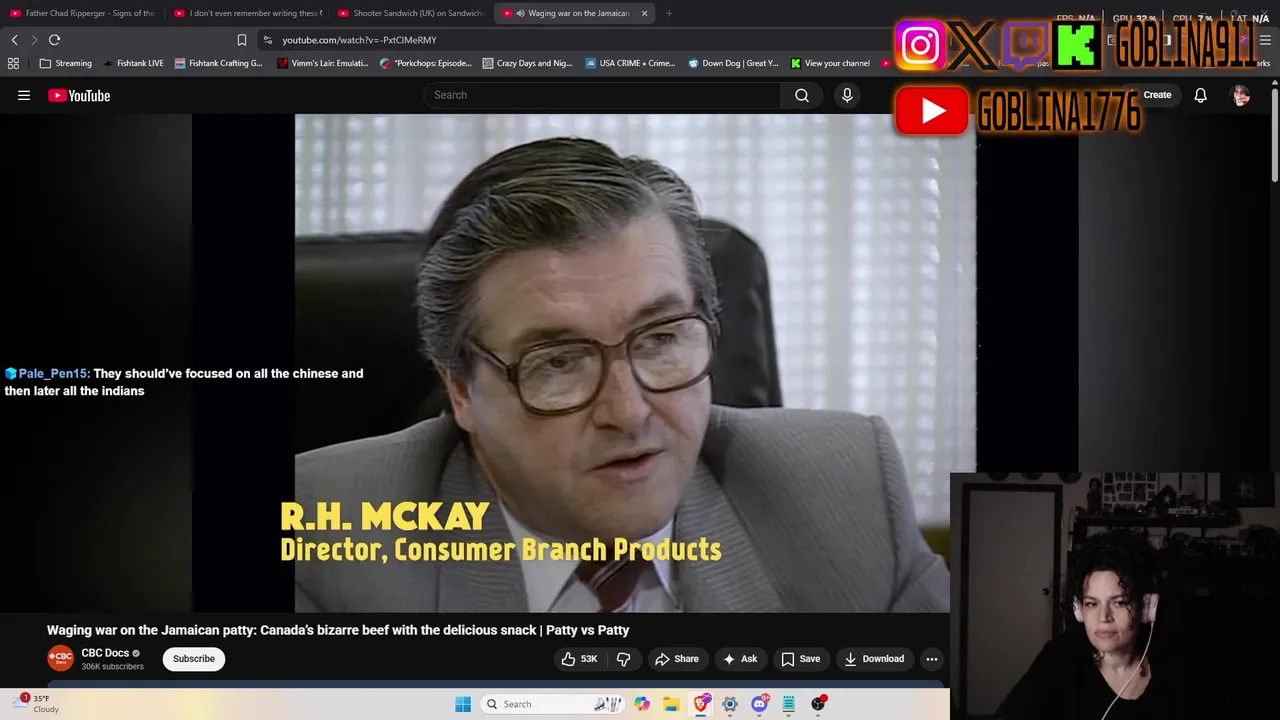1280x720 pixels.
Task: Click the browser address bar URL
Action: point(359,40)
